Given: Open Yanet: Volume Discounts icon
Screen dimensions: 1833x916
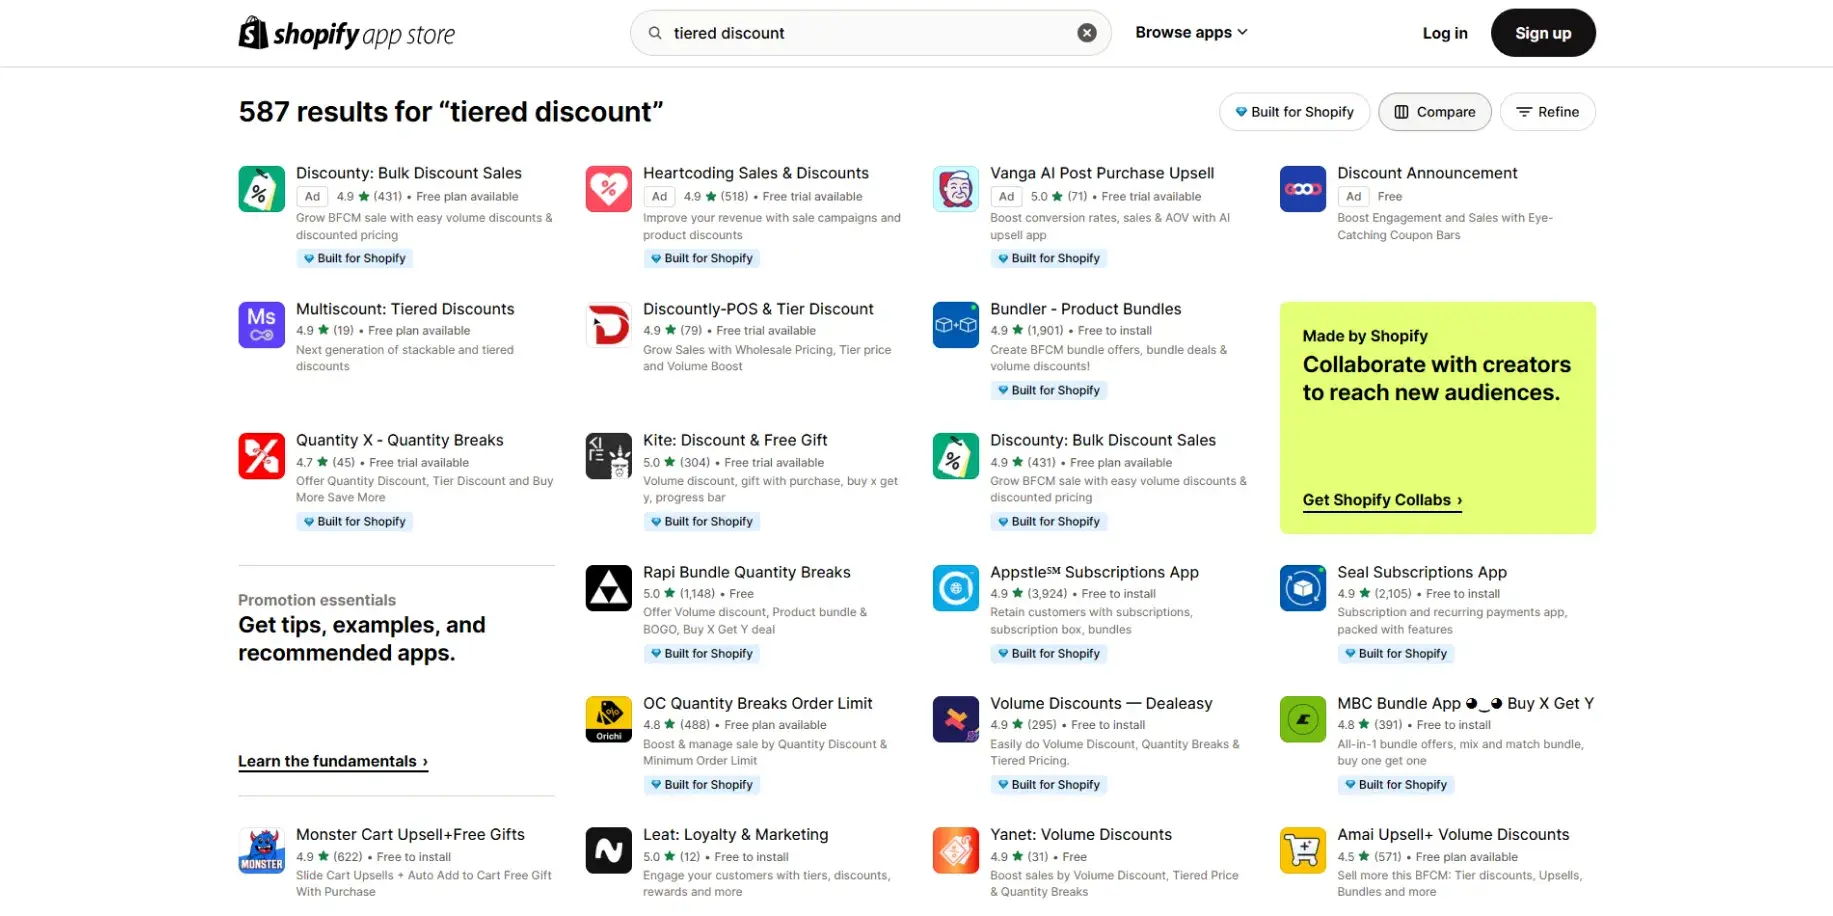Looking at the screenshot, I should [955, 850].
